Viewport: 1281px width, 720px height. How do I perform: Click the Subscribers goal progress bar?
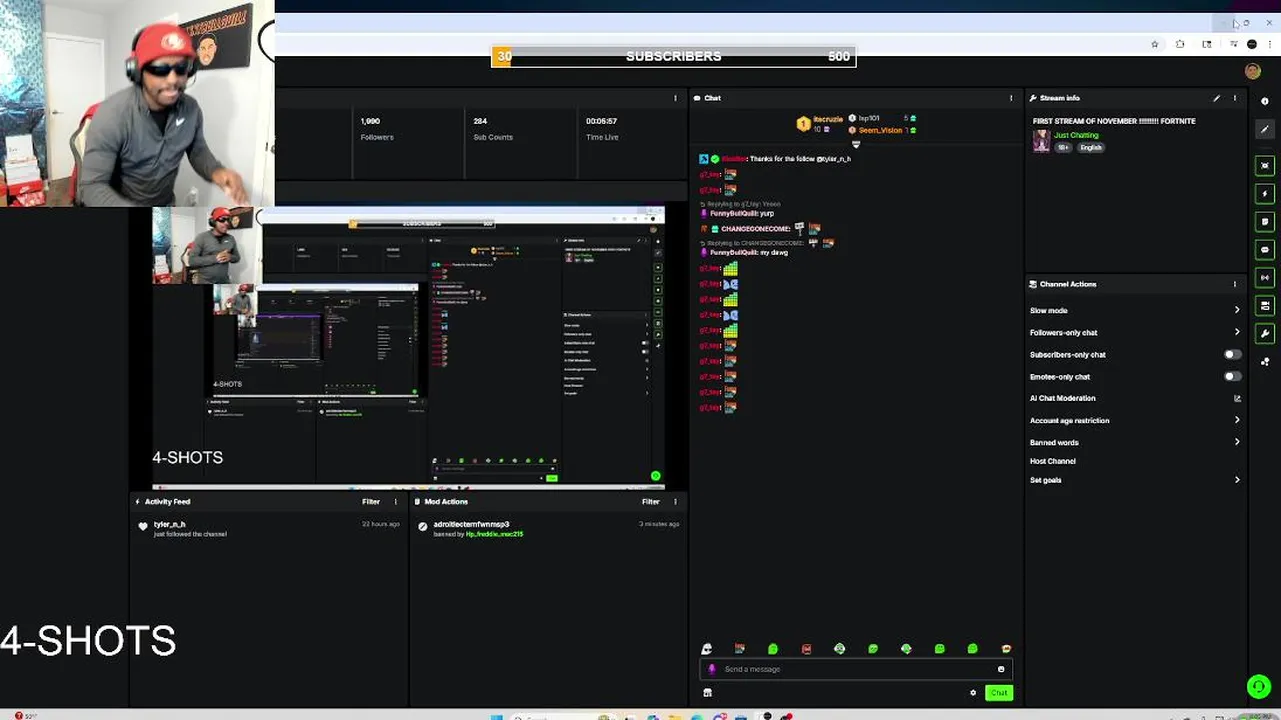pyautogui.click(x=673, y=56)
